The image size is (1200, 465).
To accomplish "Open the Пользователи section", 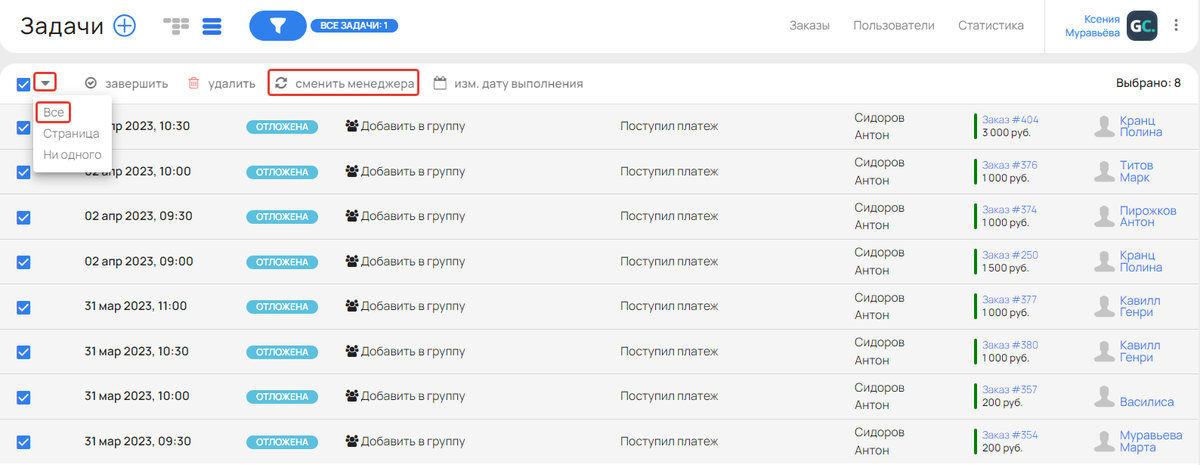I will (894, 26).
